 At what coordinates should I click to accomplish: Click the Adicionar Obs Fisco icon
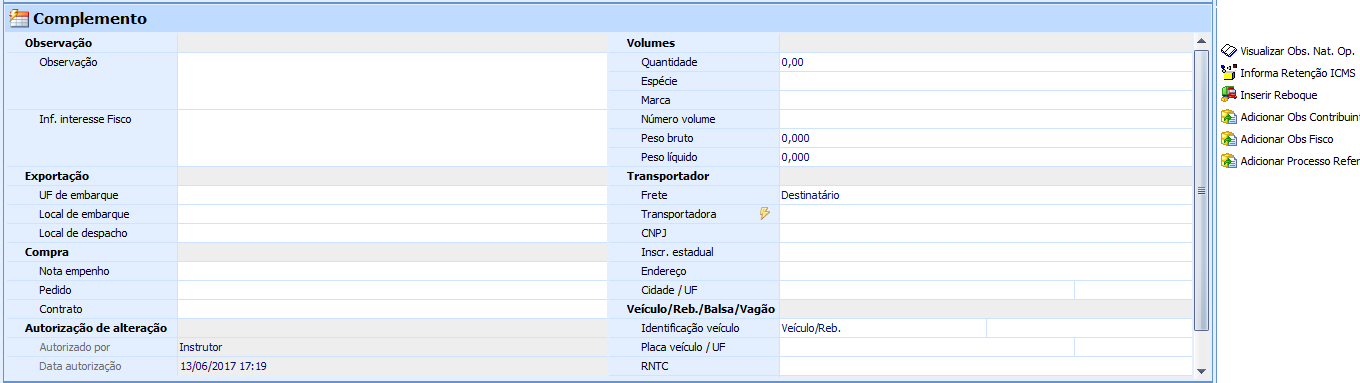pos(1229,139)
